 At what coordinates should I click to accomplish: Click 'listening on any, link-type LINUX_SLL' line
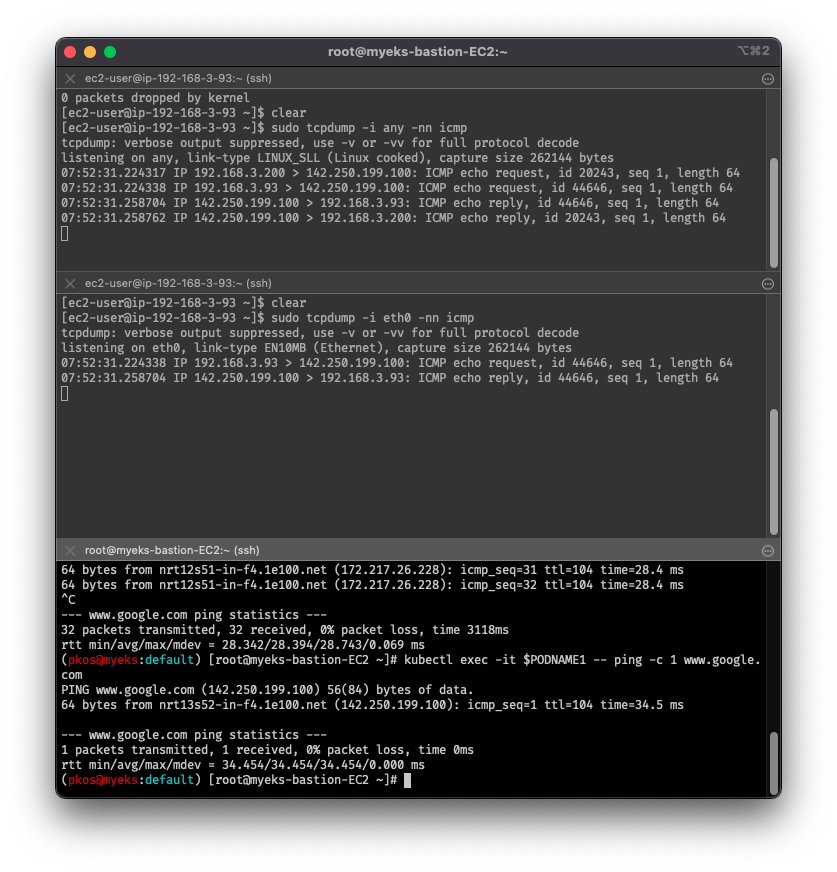tap(337, 158)
